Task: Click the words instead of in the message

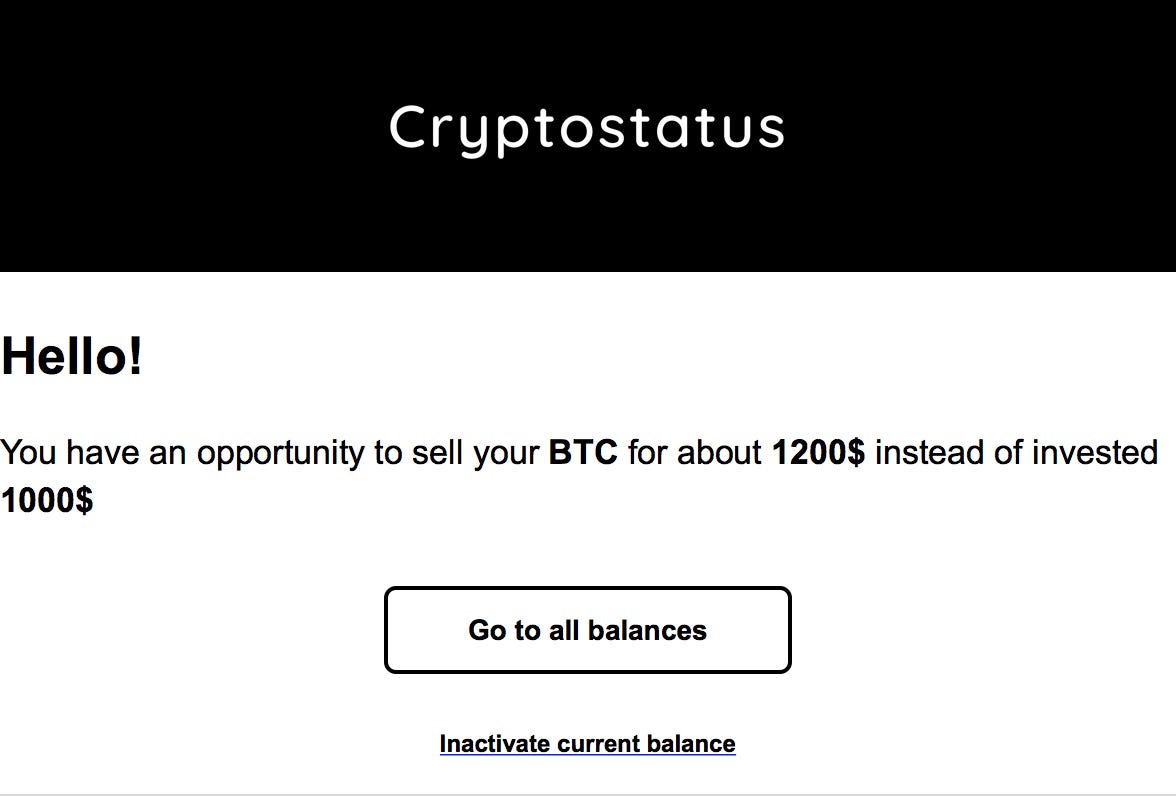Action: 948,452
